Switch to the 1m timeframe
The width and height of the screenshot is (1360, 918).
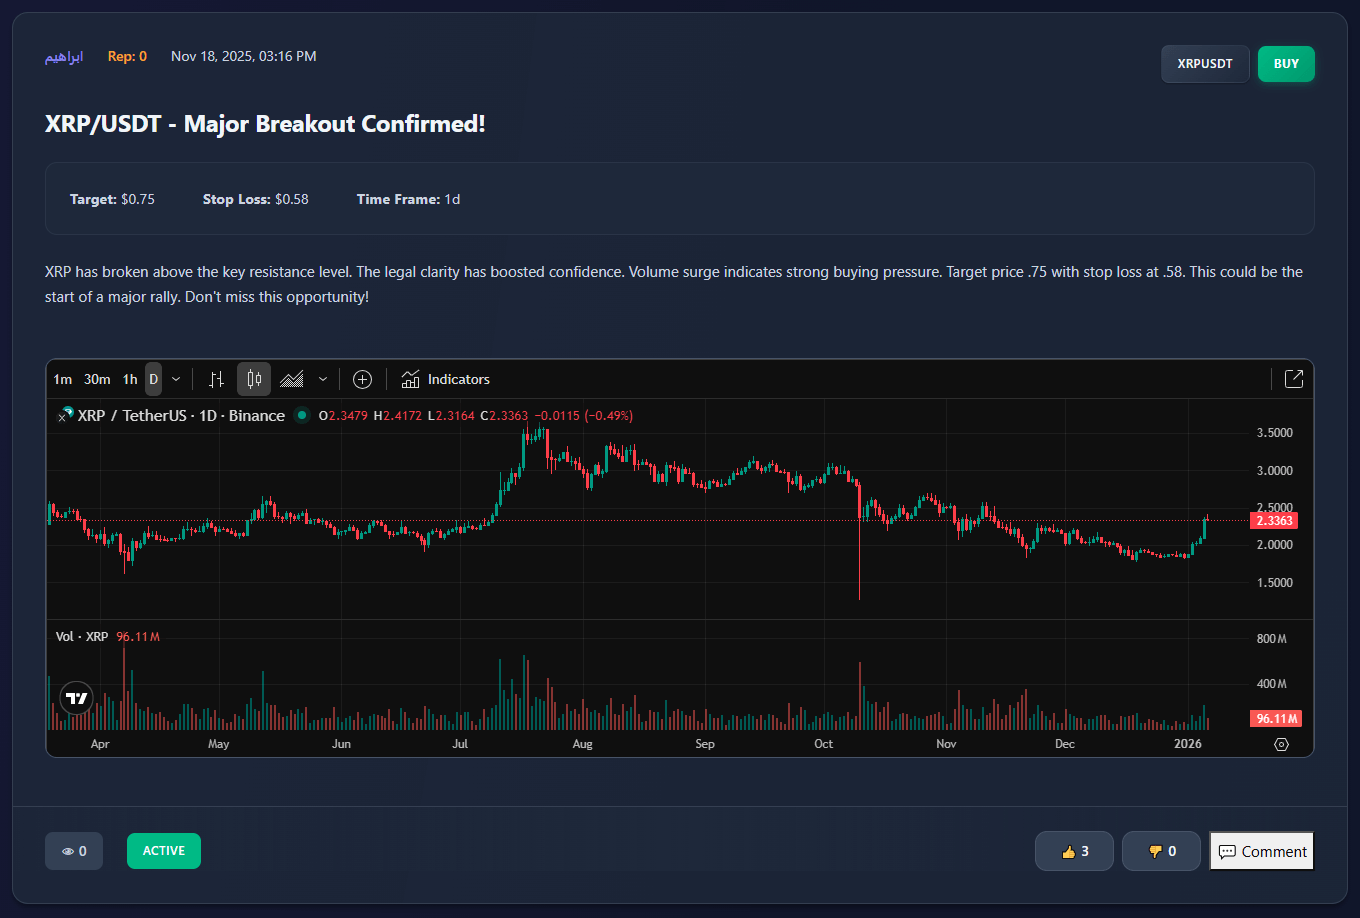click(x=63, y=379)
